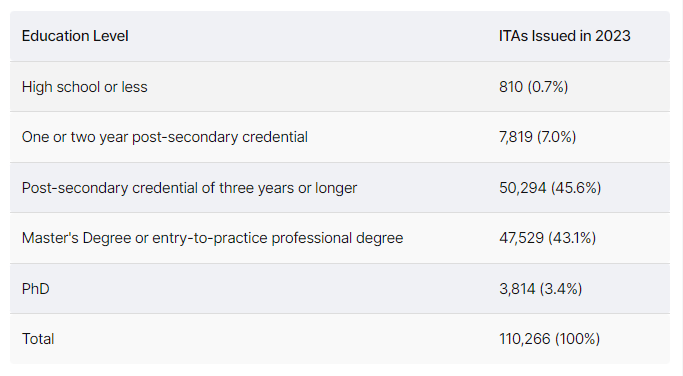Select the Total row label
The width and height of the screenshot is (683, 376).
click(38, 339)
